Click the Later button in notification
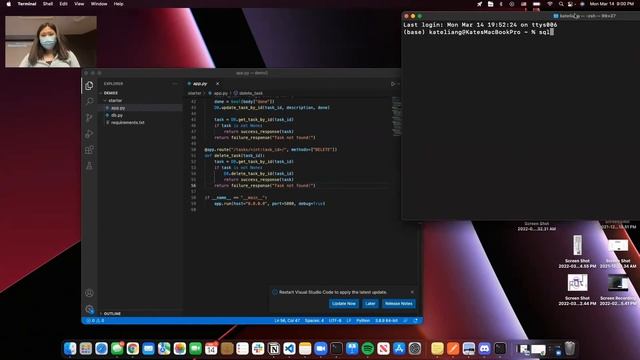640x360 pixels. [x=370, y=304]
